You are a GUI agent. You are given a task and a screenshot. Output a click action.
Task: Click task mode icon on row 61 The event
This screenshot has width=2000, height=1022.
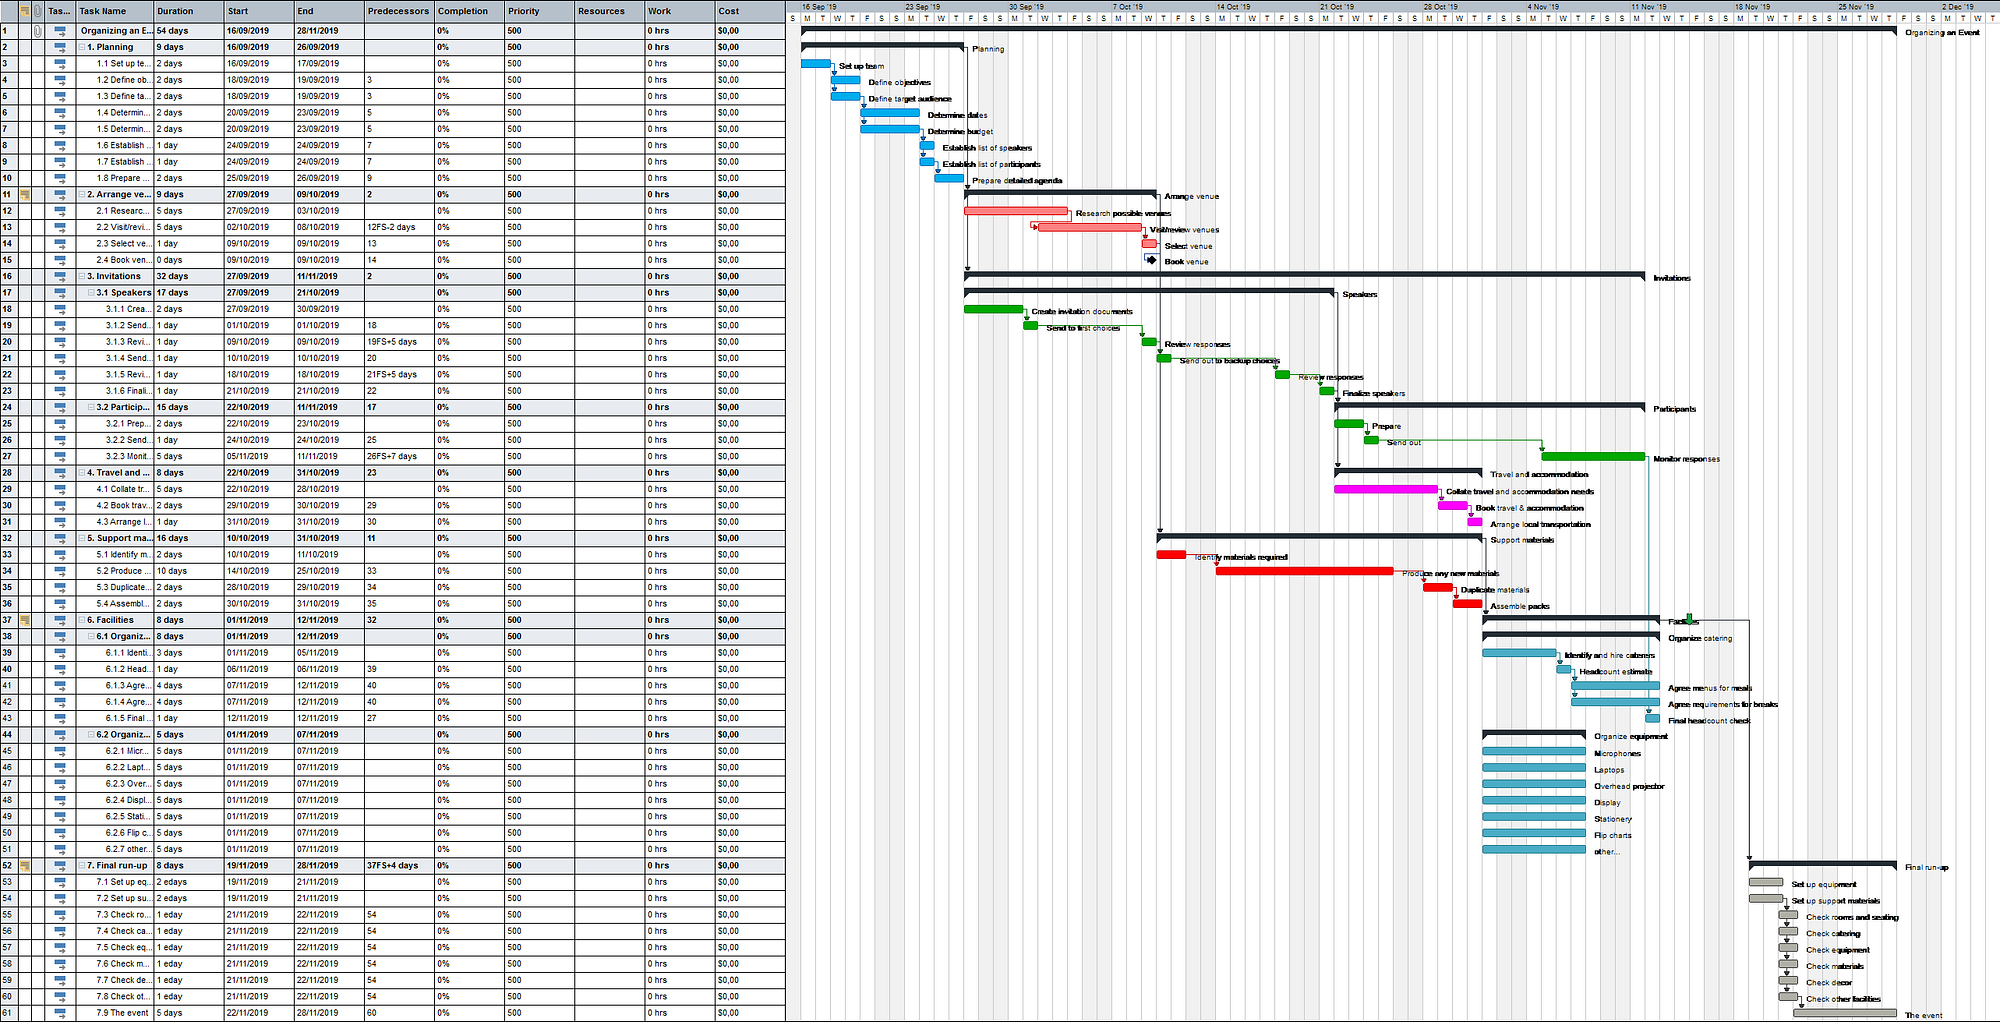tap(60, 1013)
